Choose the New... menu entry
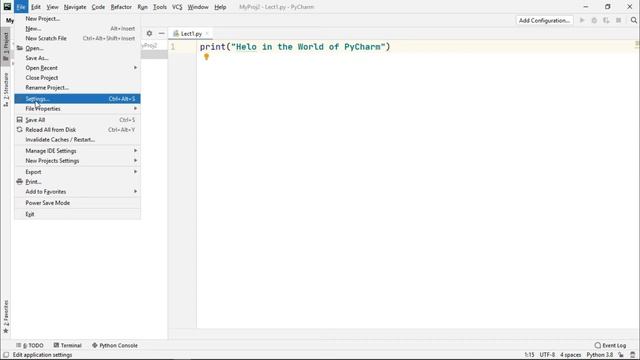 (78, 29)
